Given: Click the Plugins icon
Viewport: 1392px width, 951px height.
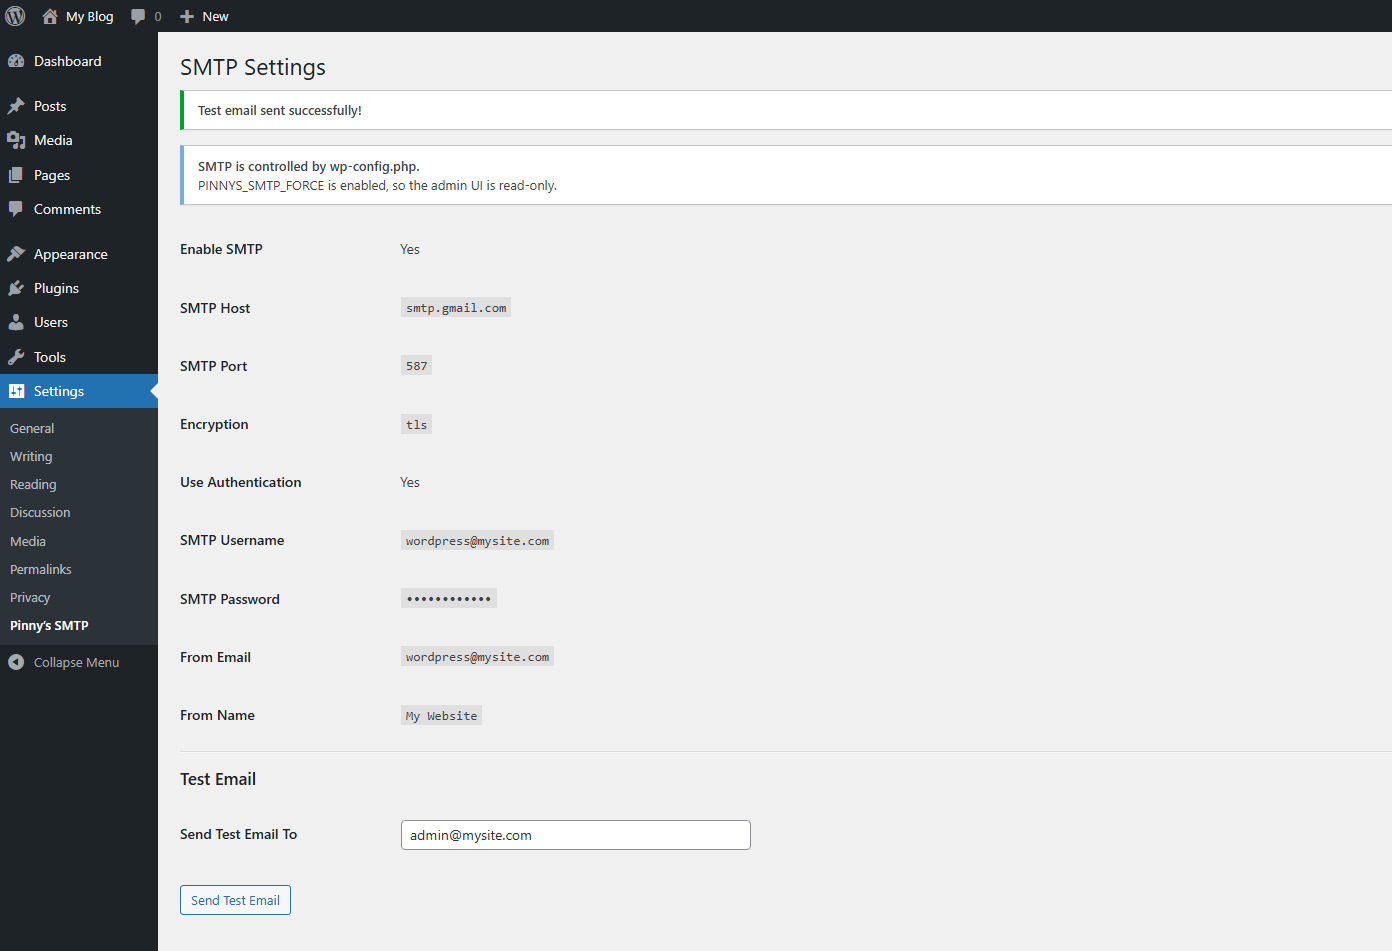Looking at the screenshot, I should point(17,288).
